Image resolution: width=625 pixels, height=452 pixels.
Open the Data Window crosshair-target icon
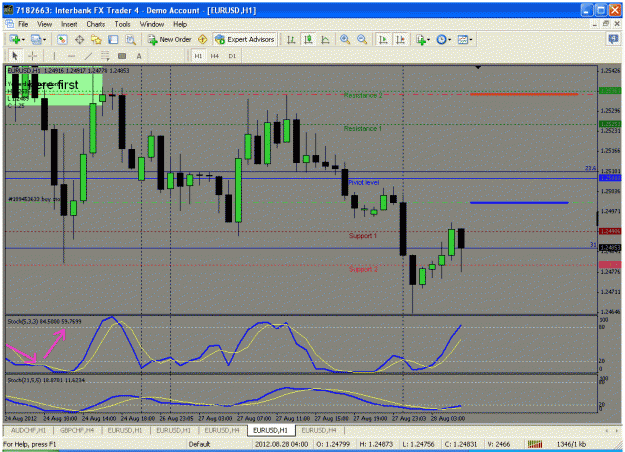[79, 39]
